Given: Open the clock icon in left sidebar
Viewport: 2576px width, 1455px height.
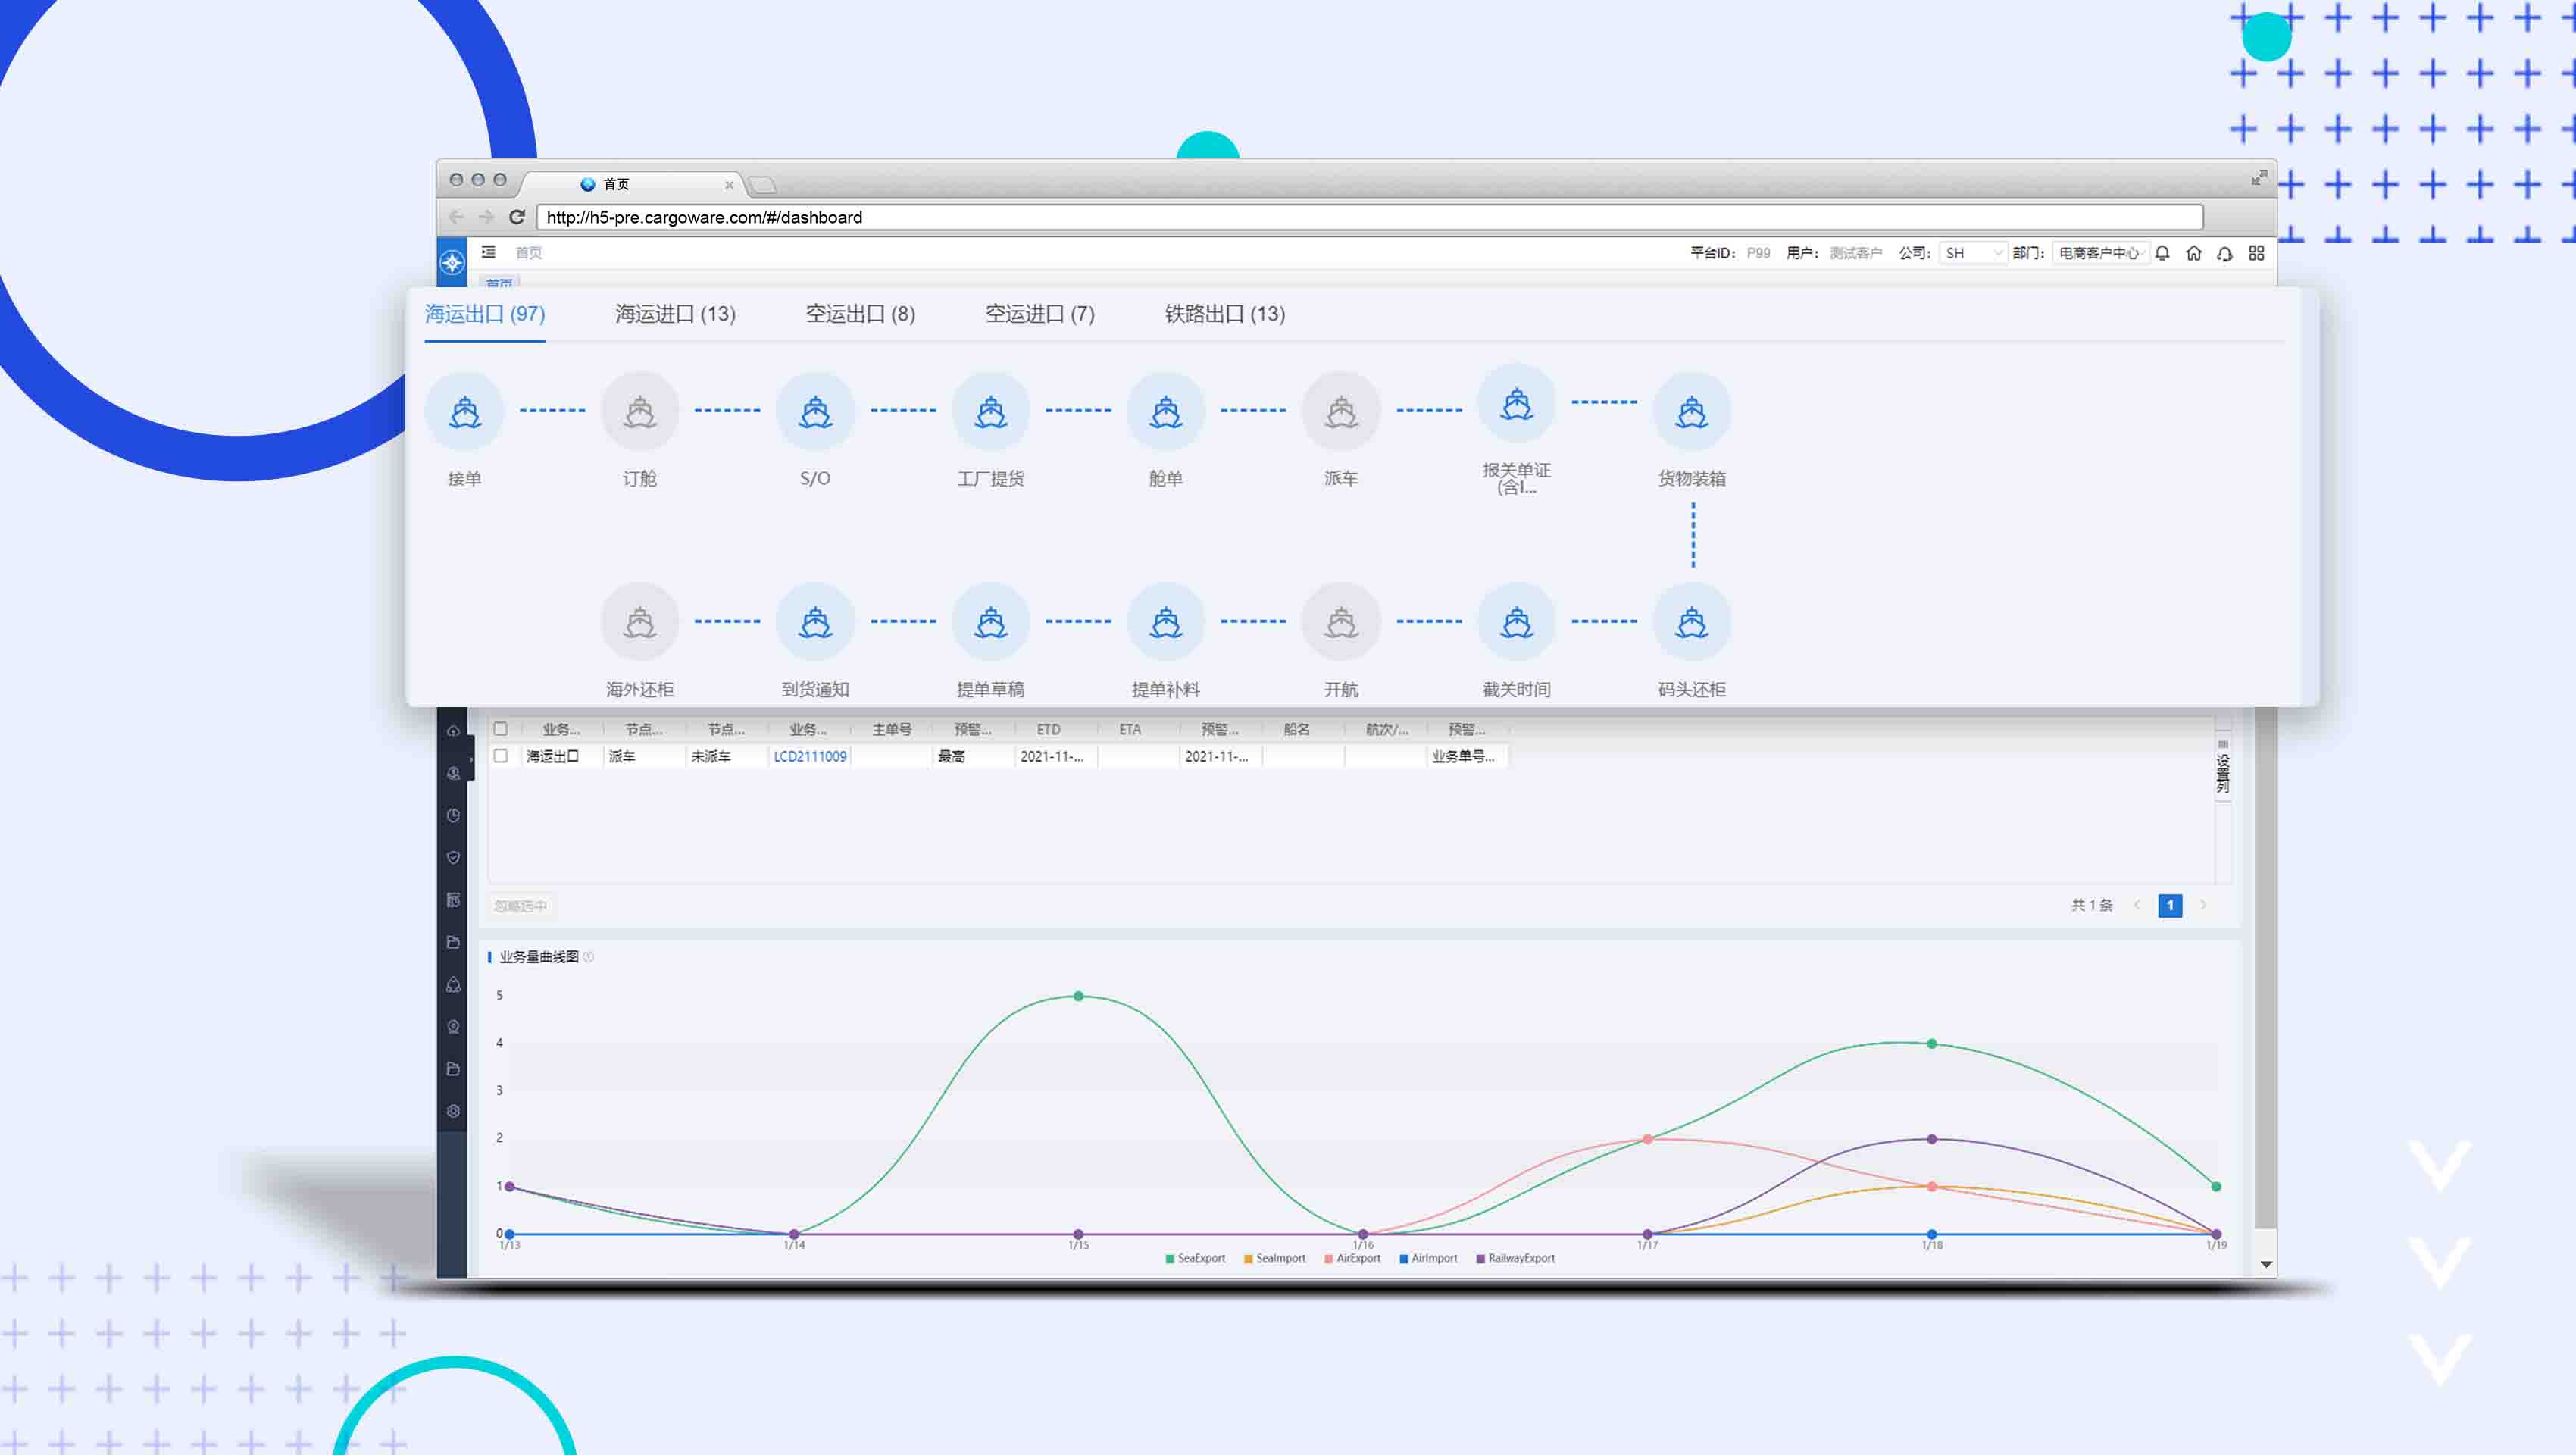Looking at the screenshot, I should 453,815.
